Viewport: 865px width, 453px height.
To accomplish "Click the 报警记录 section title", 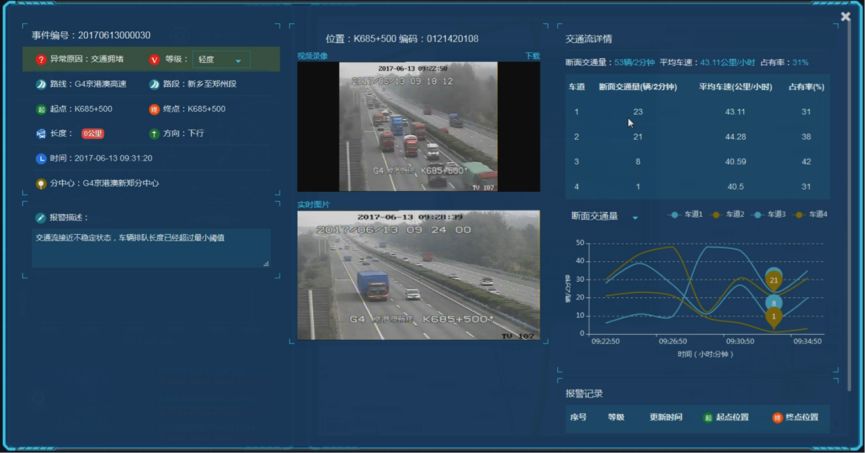I will (584, 394).
